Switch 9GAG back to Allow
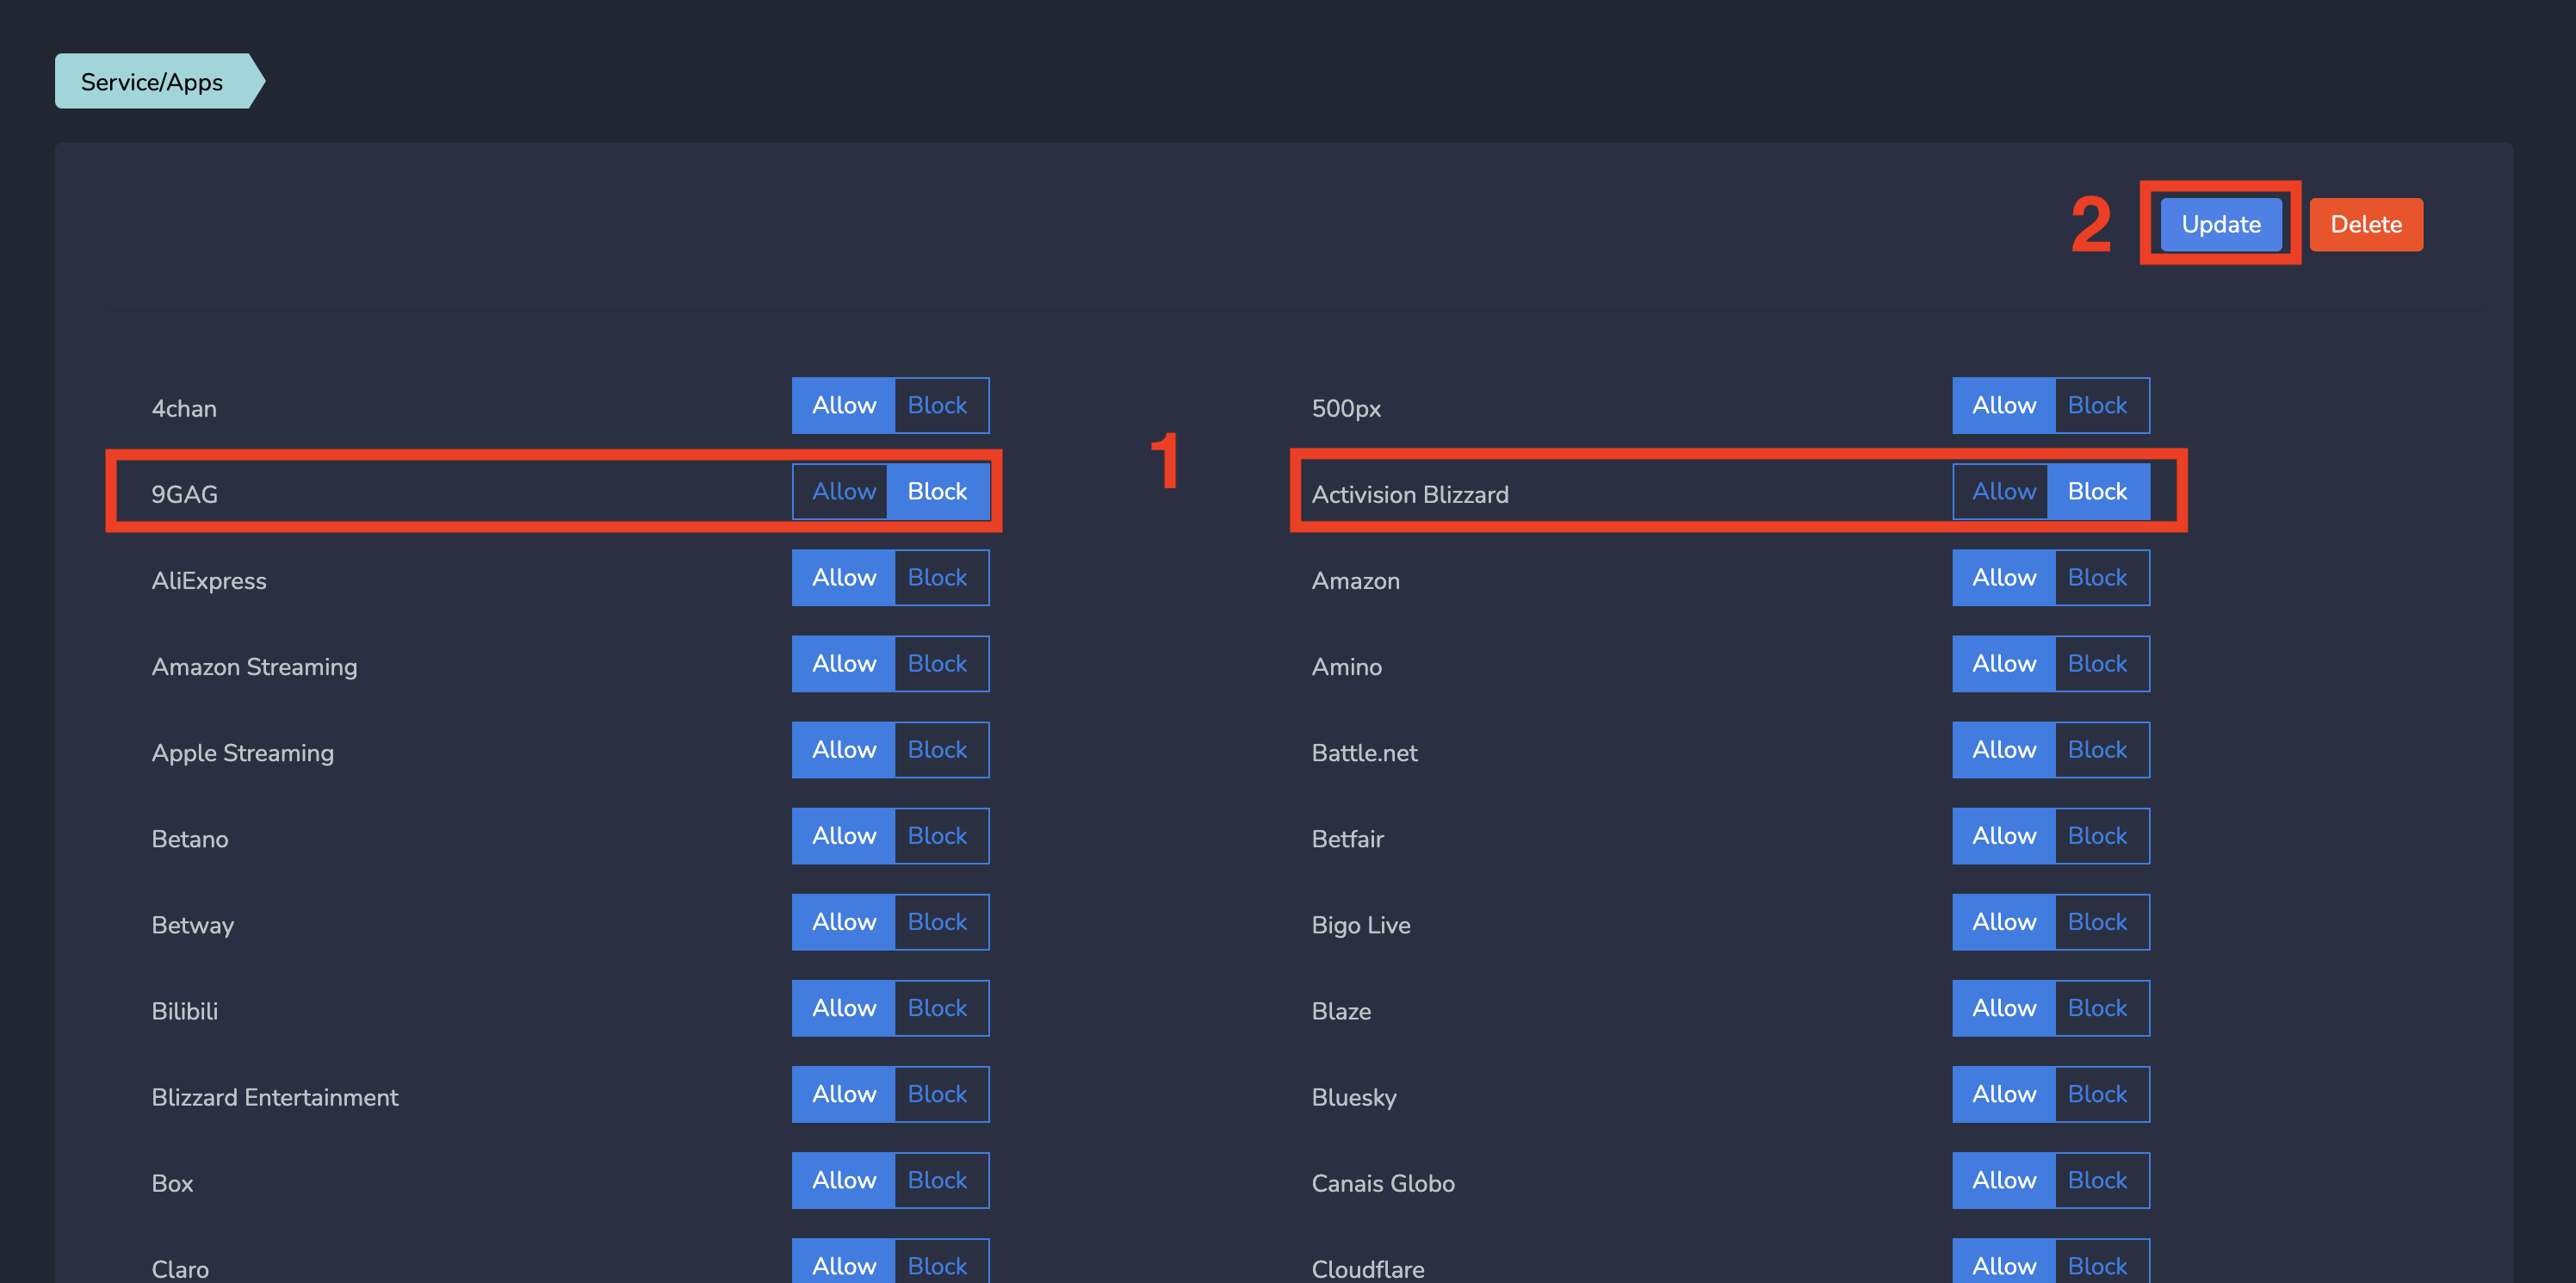Screen dimensions: 2576x1283 (x=842, y=491)
